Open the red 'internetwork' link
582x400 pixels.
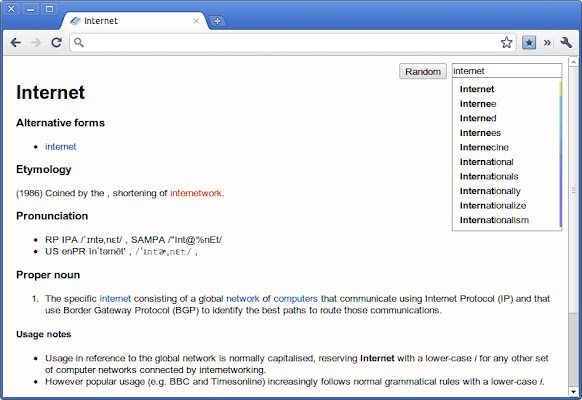pos(196,193)
